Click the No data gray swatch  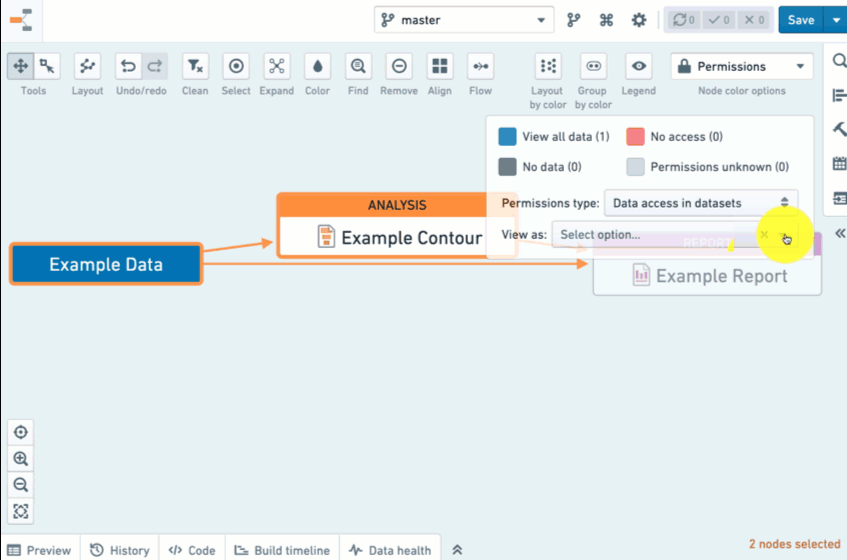[507, 167]
